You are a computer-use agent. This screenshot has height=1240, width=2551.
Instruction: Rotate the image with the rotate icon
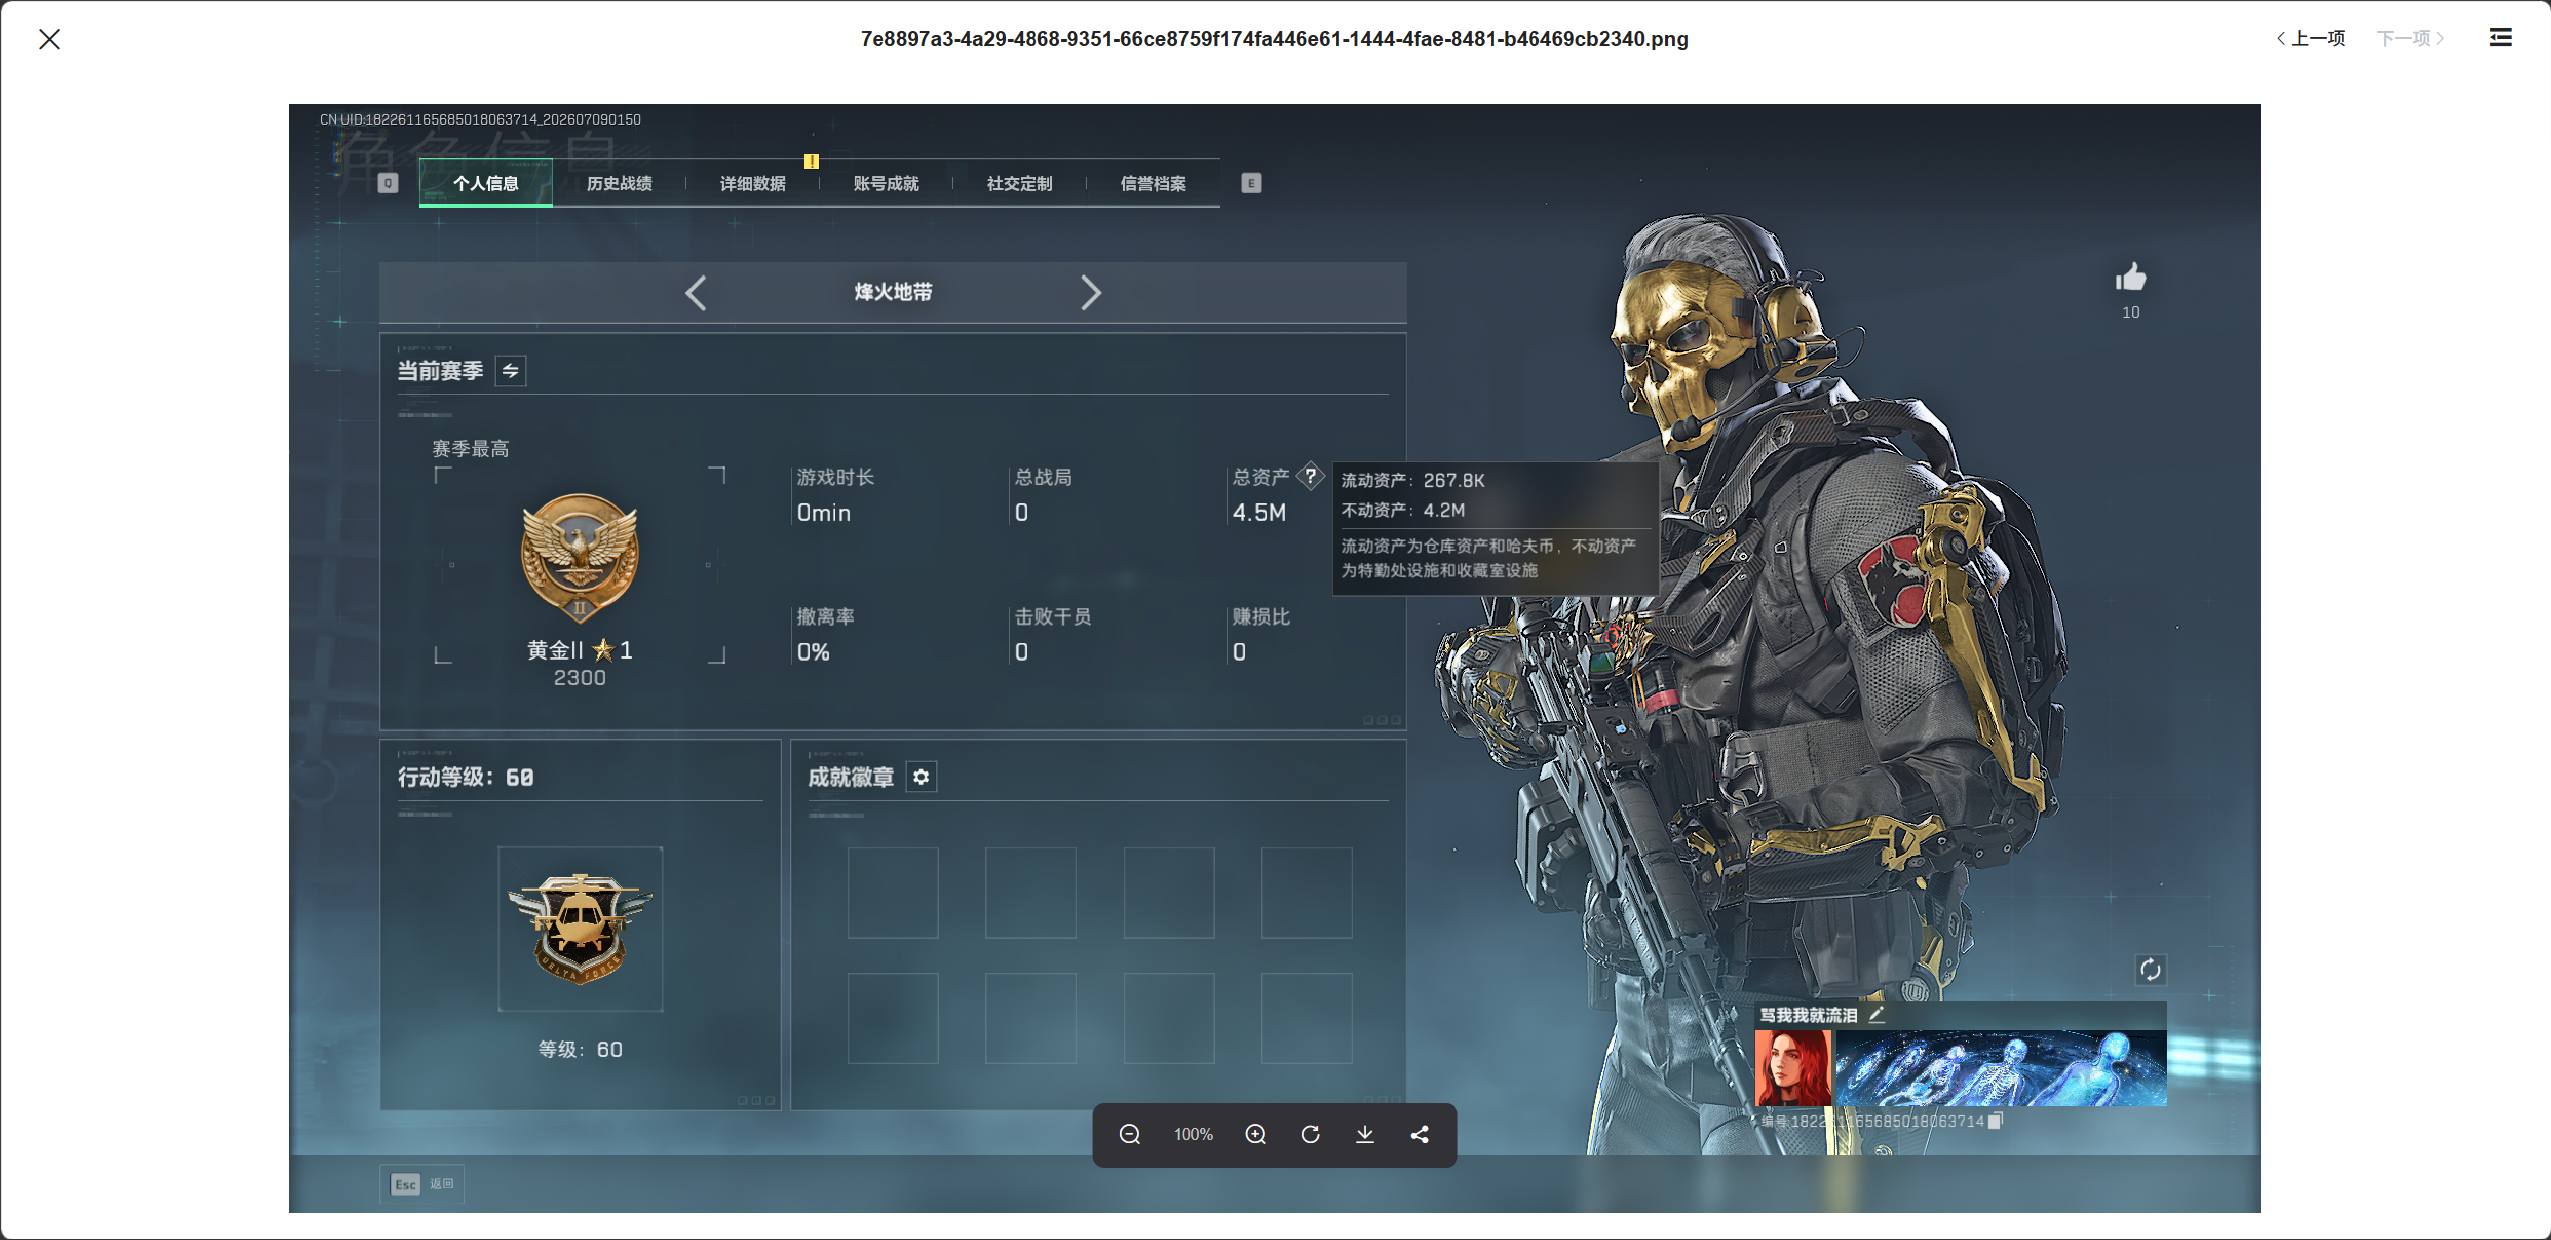click(x=1310, y=1134)
